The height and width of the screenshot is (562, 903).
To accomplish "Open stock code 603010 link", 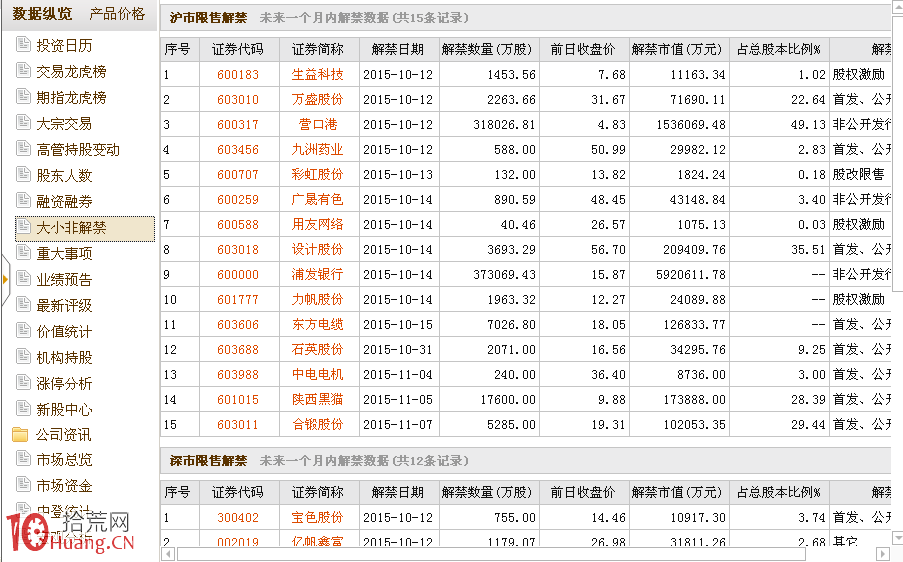I will [x=238, y=100].
